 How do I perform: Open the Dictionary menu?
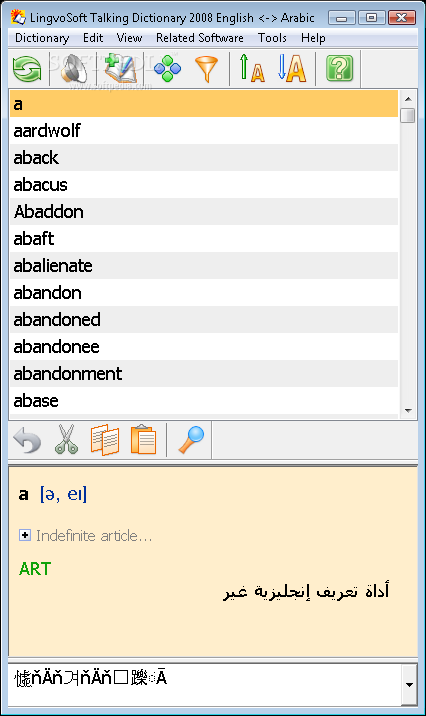(42, 38)
